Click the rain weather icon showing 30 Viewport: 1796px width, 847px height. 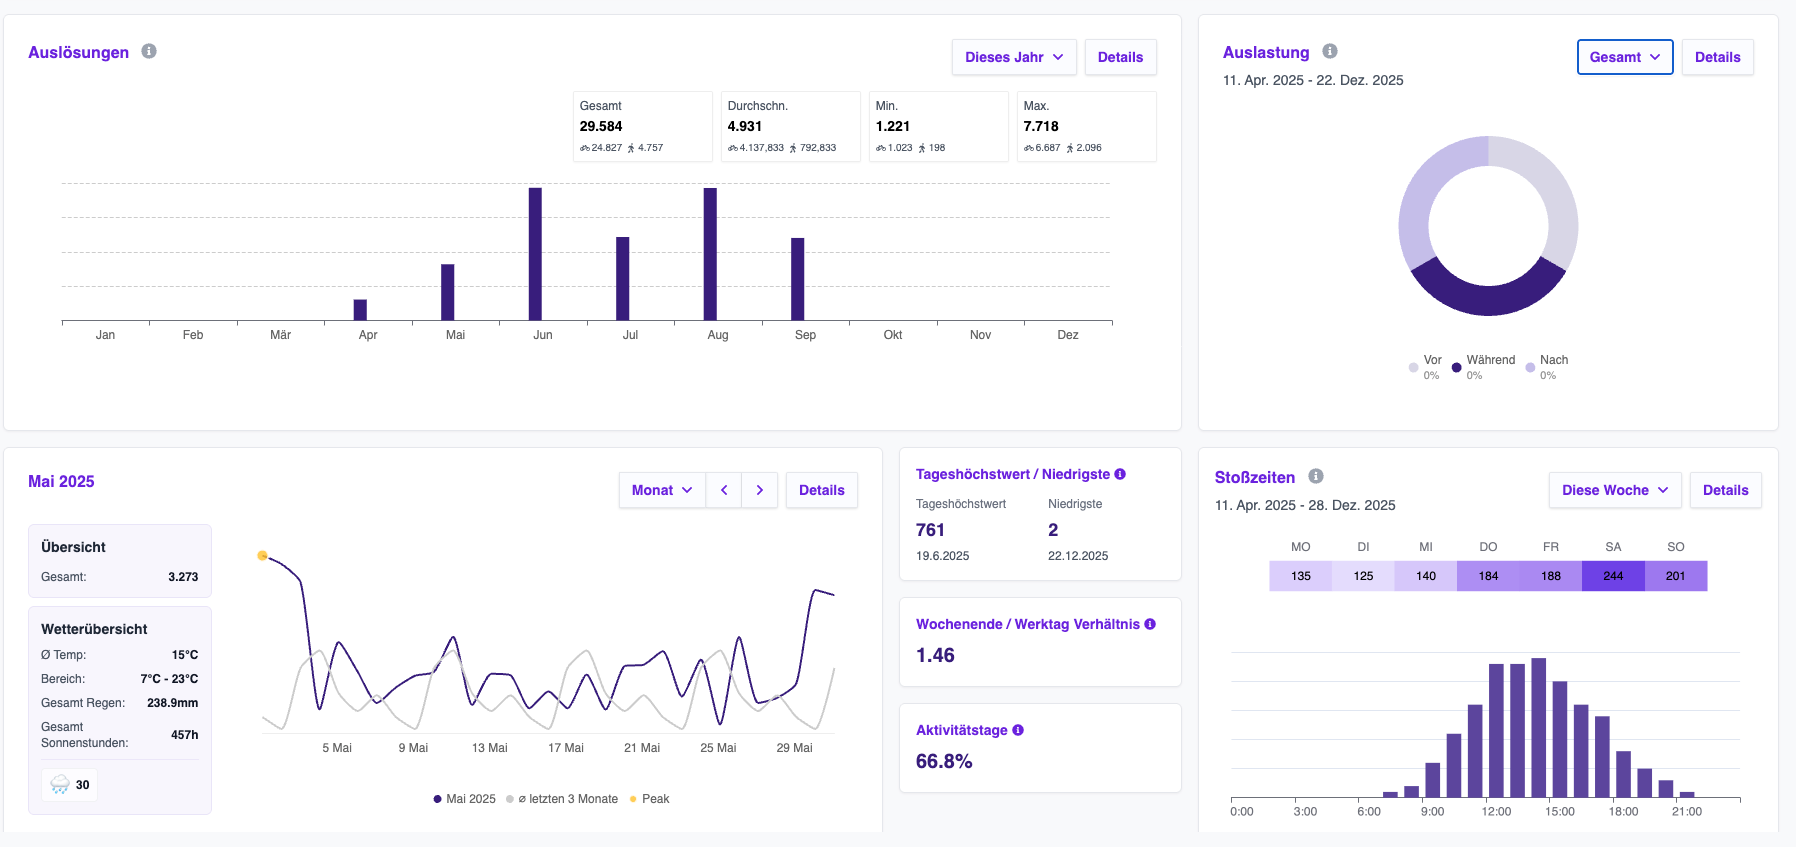click(61, 785)
